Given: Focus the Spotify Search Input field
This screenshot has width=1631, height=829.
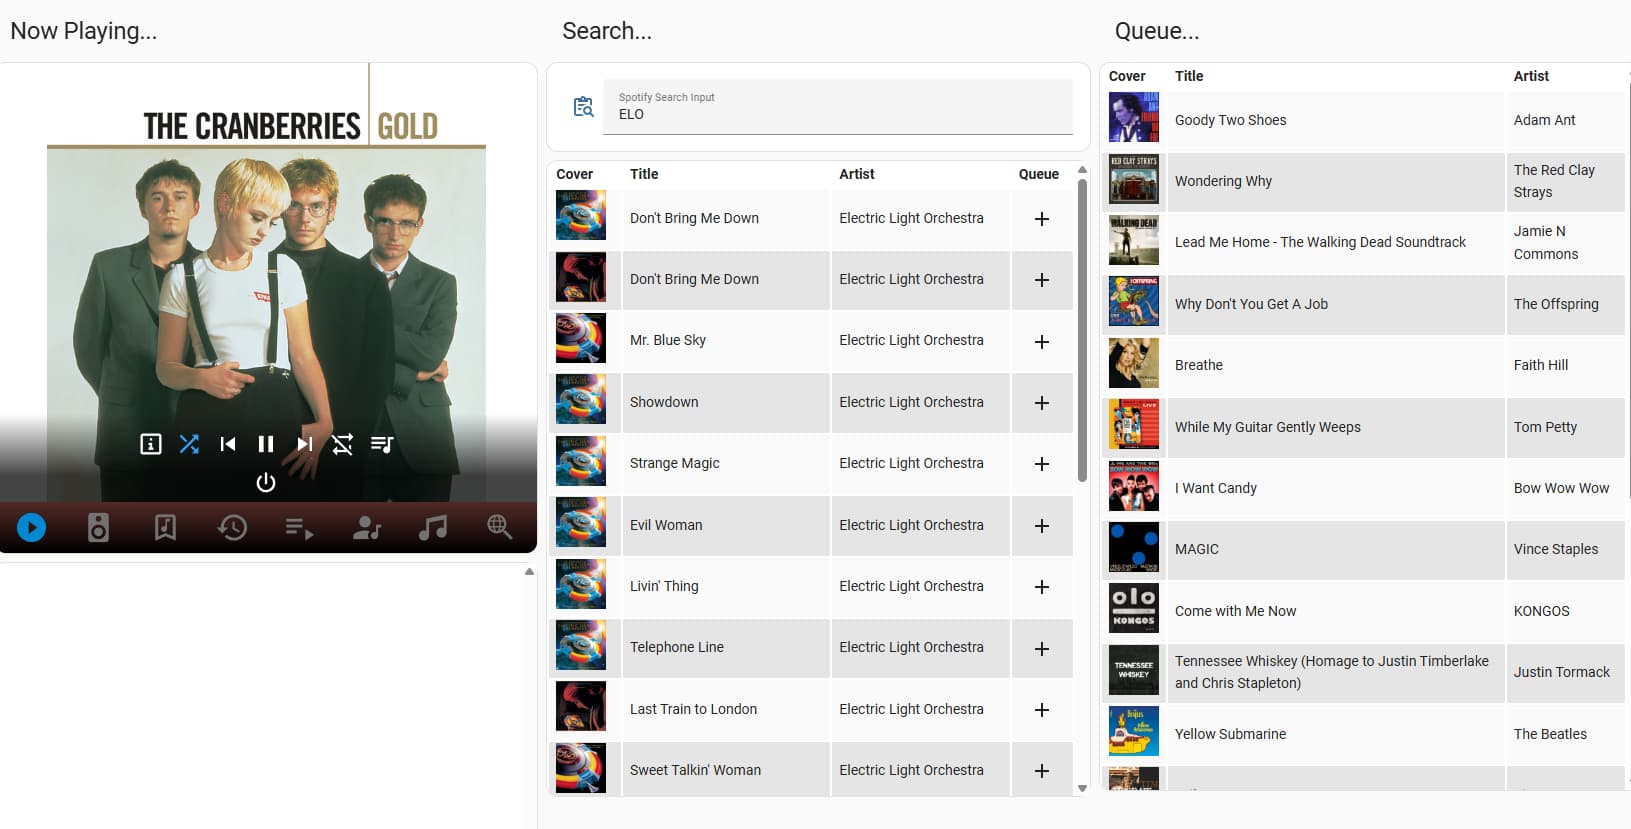Looking at the screenshot, I should (x=838, y=107).
